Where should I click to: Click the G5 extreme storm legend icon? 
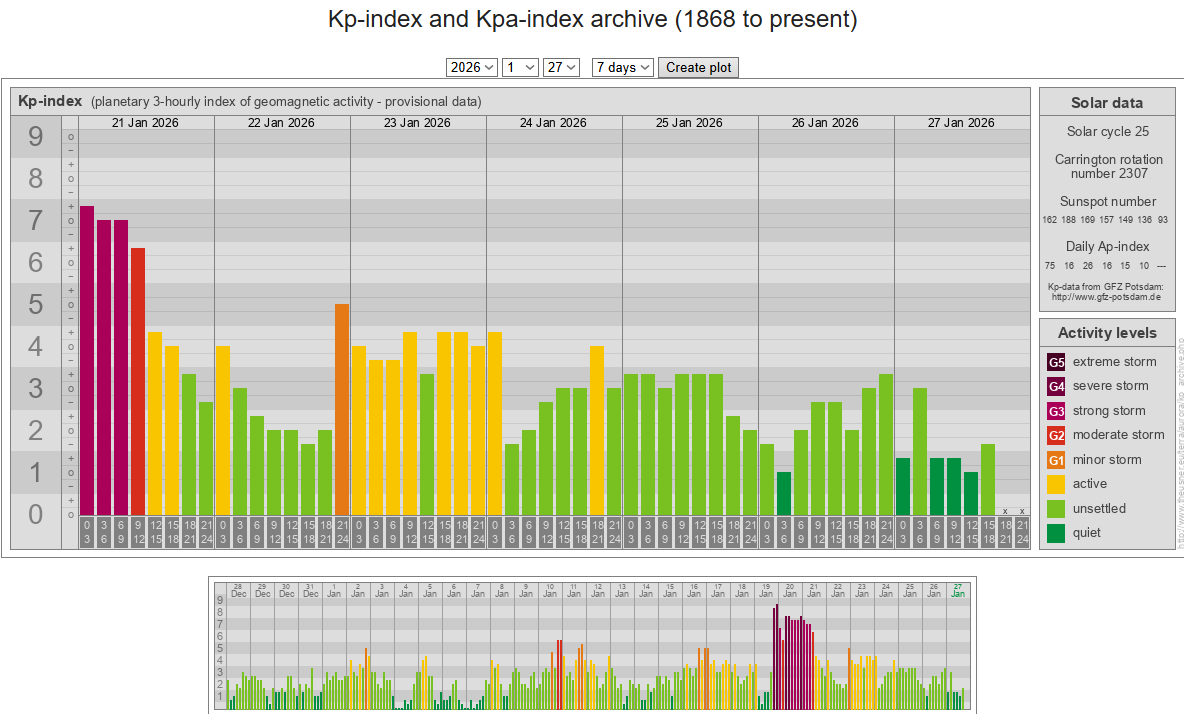coord(1056,362)
